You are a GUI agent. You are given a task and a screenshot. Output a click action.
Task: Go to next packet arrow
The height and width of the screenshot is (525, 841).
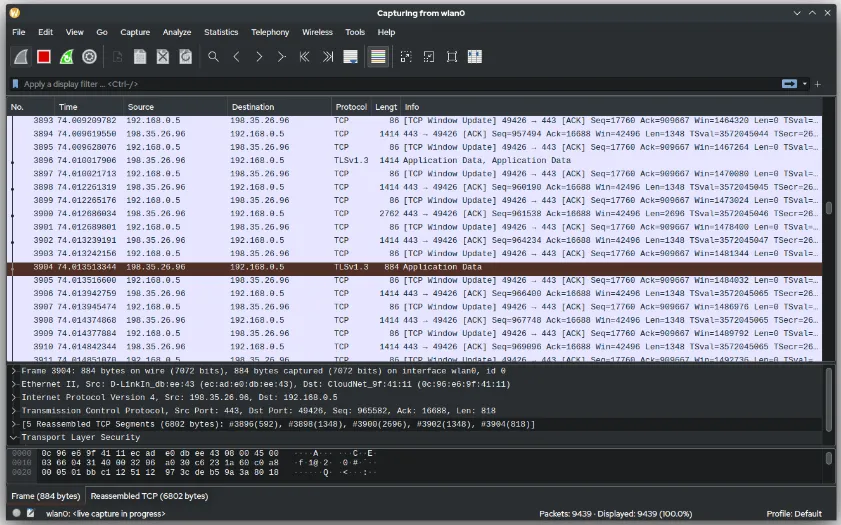[259, 57]
